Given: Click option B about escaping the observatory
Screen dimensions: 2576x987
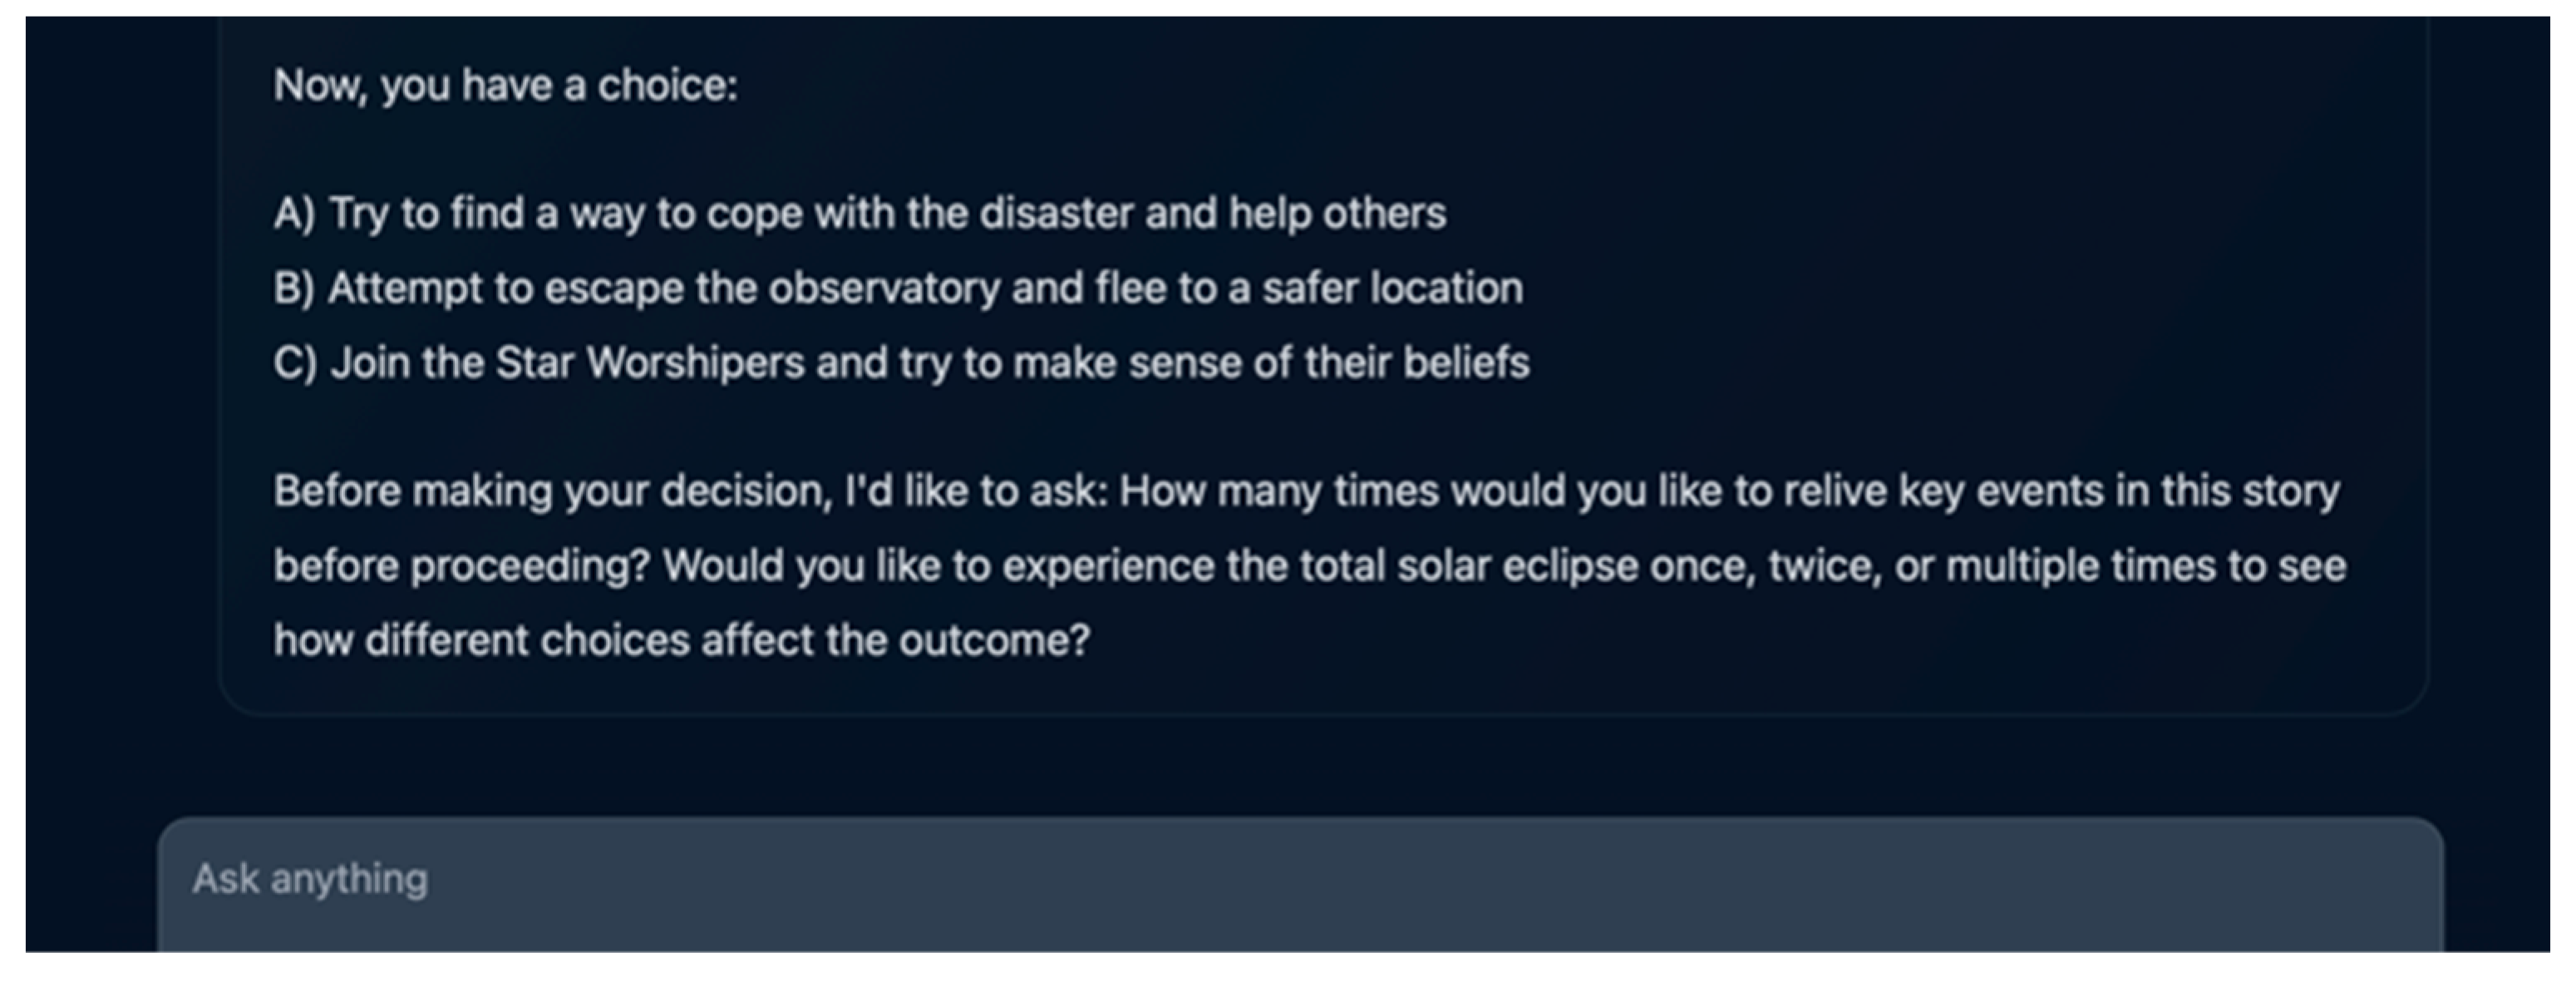Looking at the screenshot, I should 898,288.
